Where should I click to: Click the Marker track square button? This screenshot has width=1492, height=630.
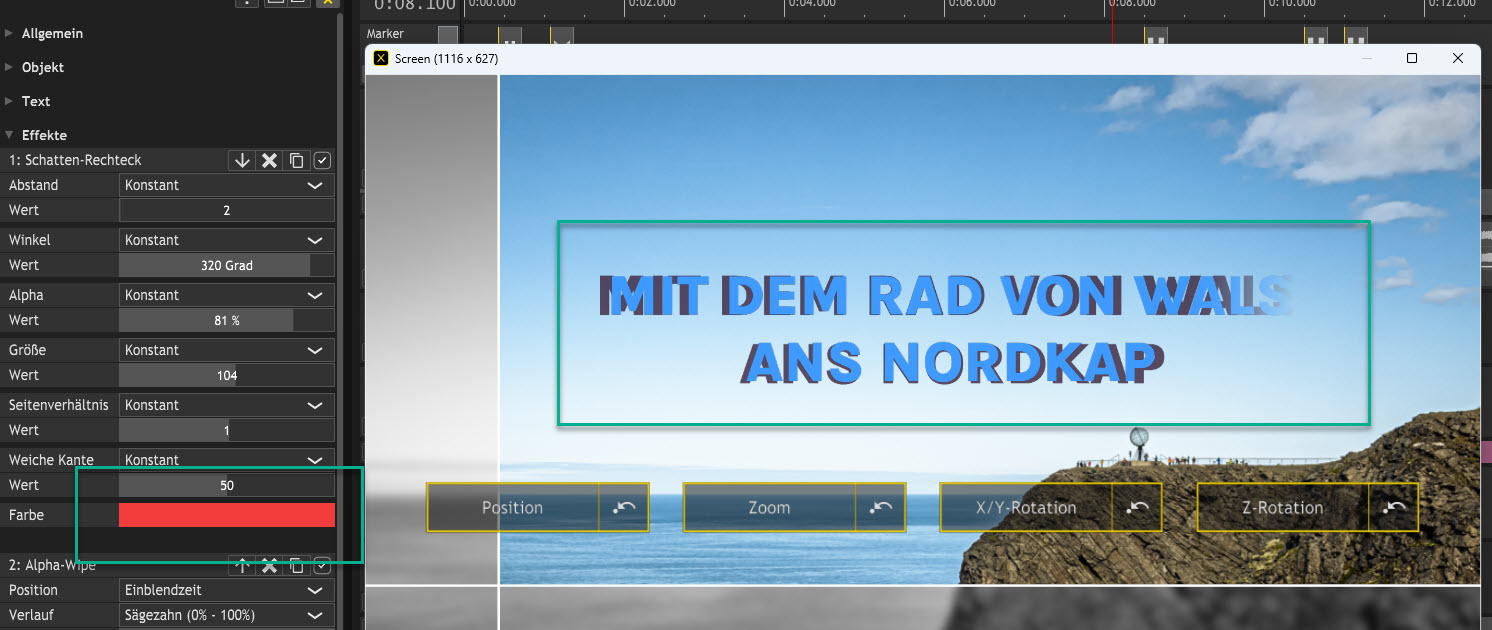448,35
